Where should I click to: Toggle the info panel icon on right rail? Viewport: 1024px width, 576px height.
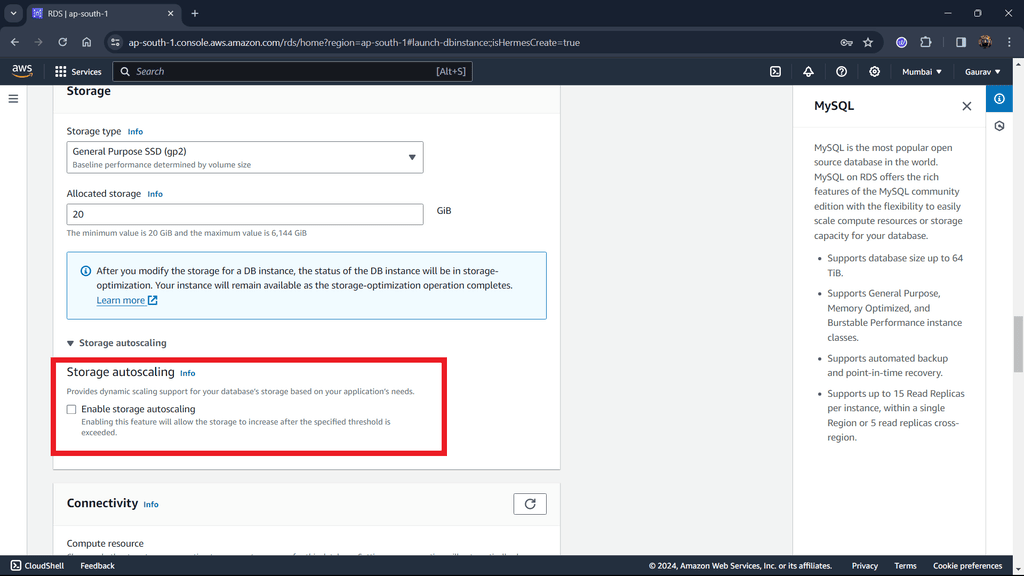click(x=999, y=99)
